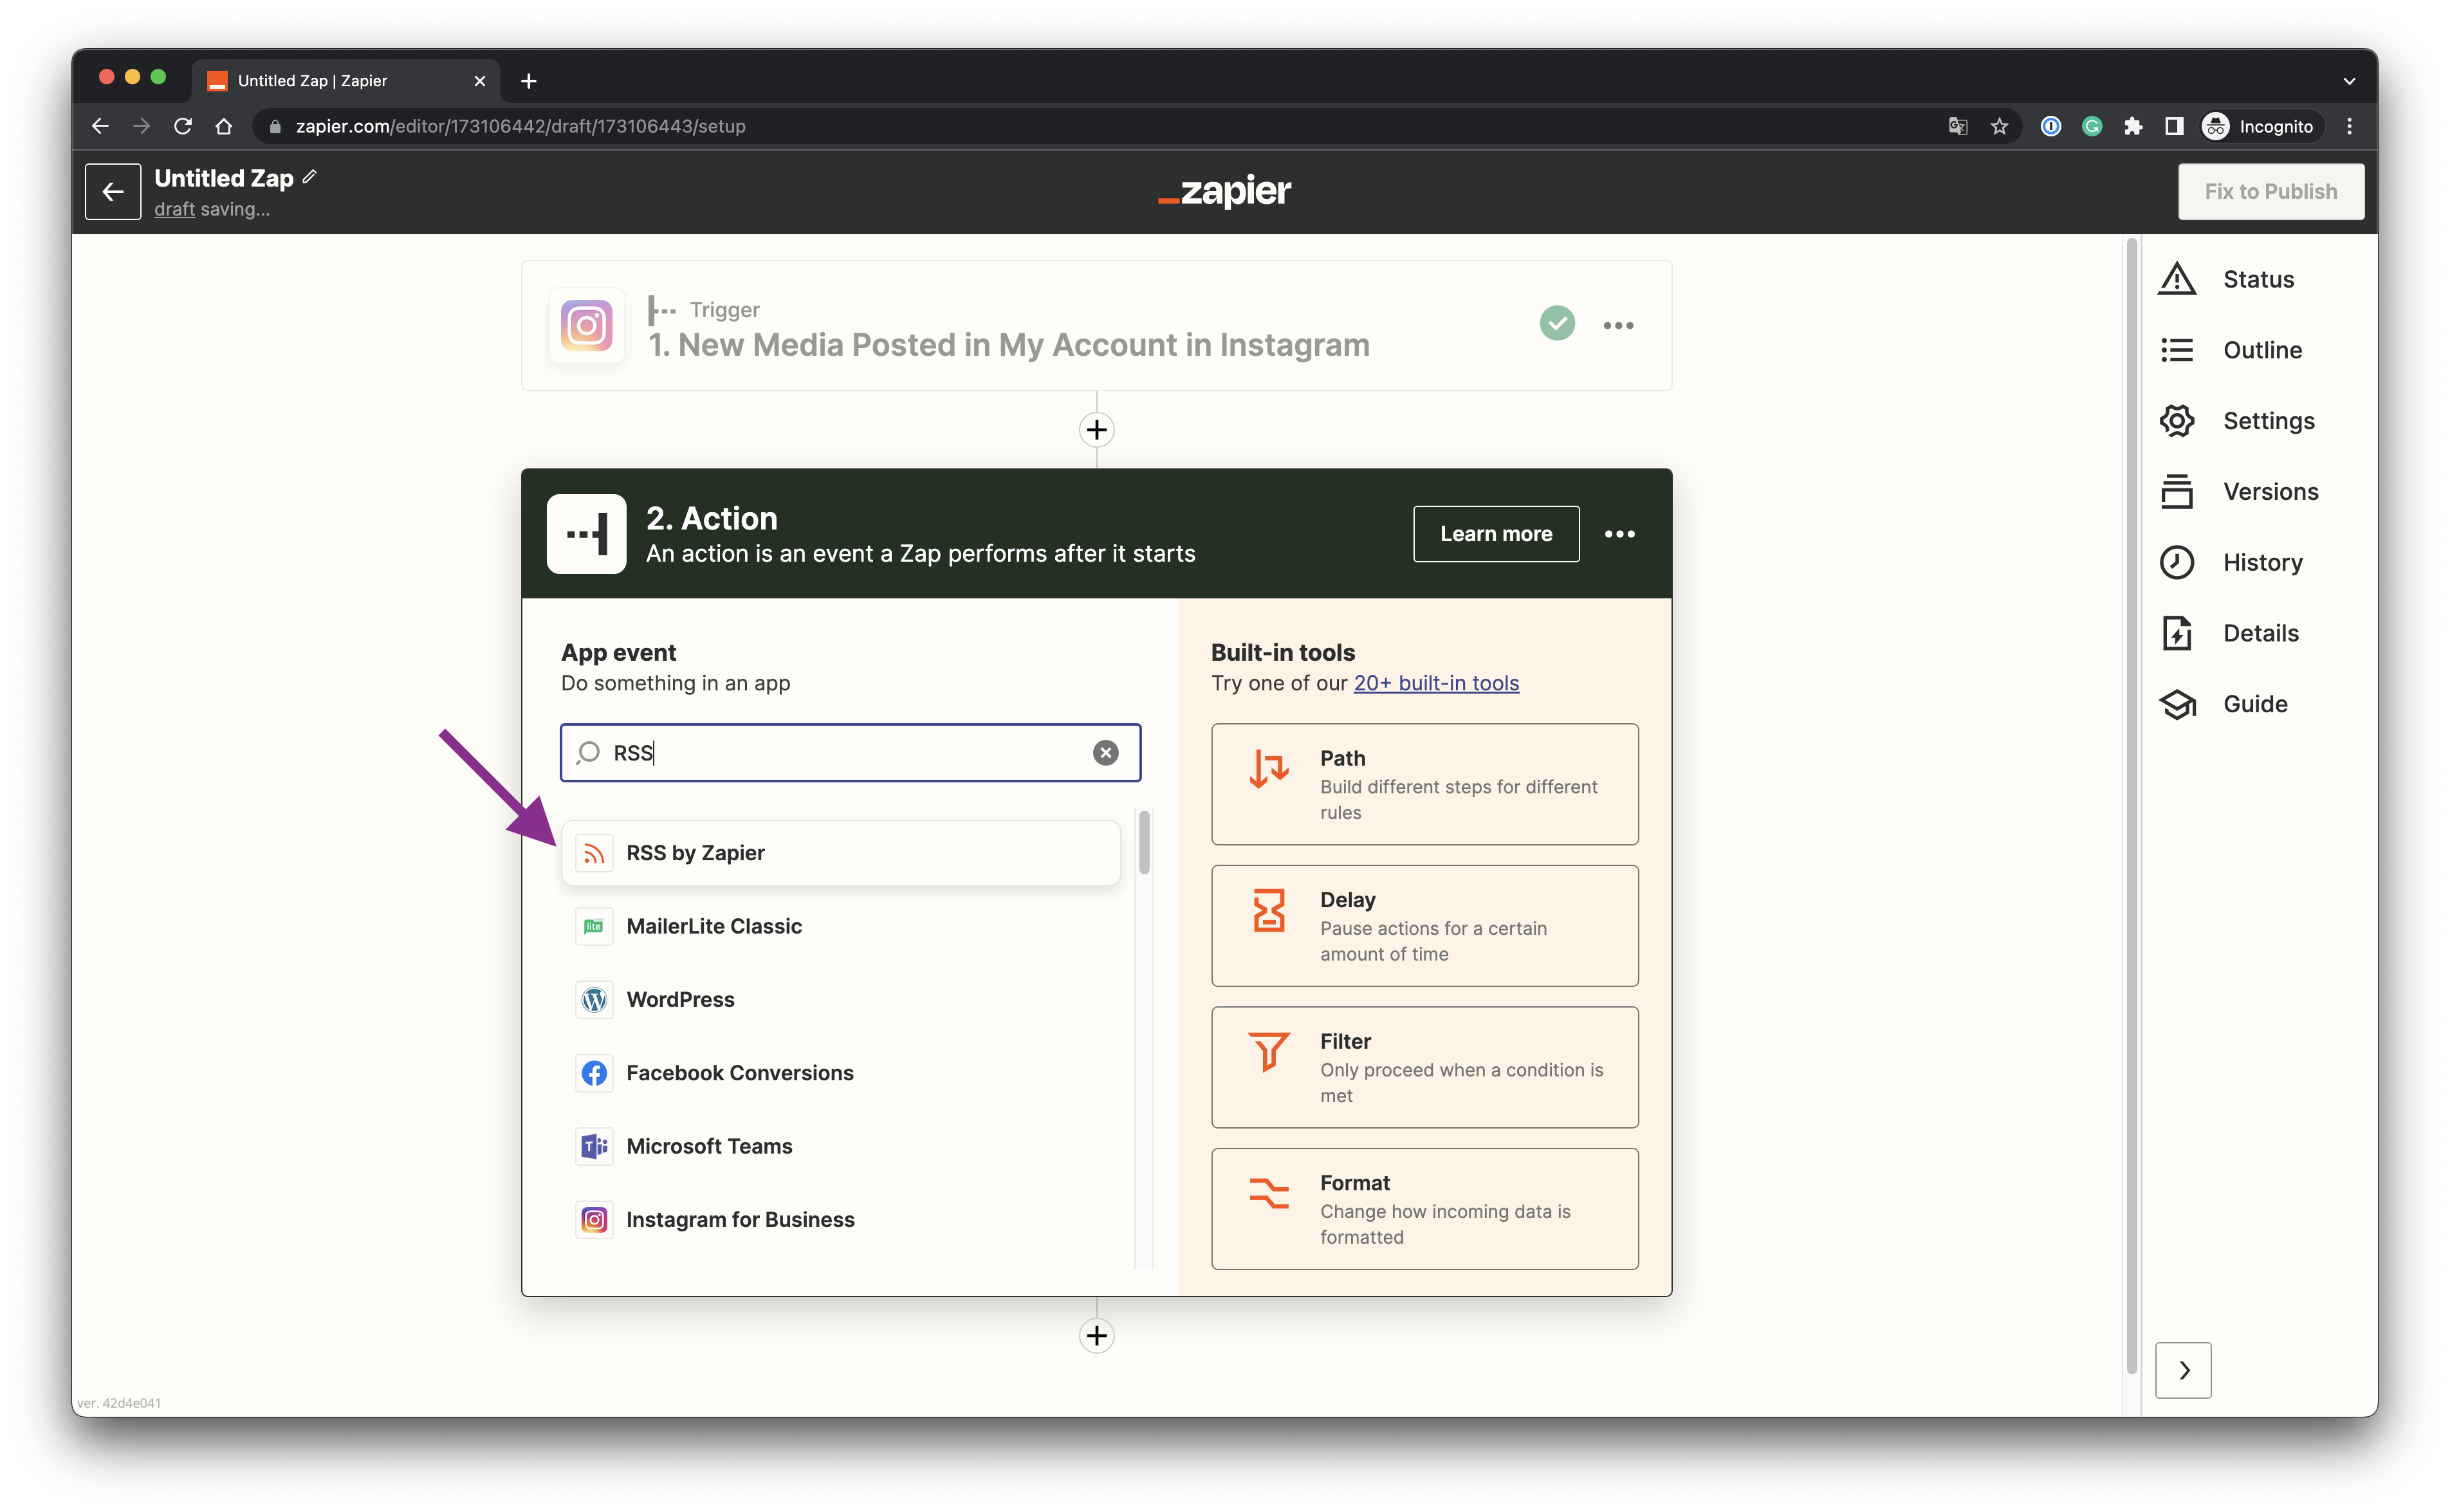Click the Action step icon
The height and width of the screenshot is (1512, 2450).
[x=586, y=534]
